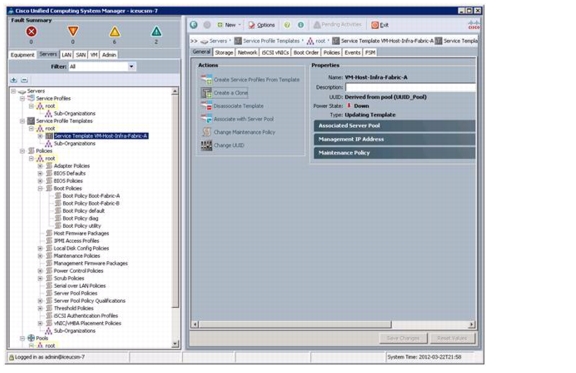The height and width of the screenshot is (373, 576).
Task: Click the major faults orange triangle icon
Action: point(73,31)
